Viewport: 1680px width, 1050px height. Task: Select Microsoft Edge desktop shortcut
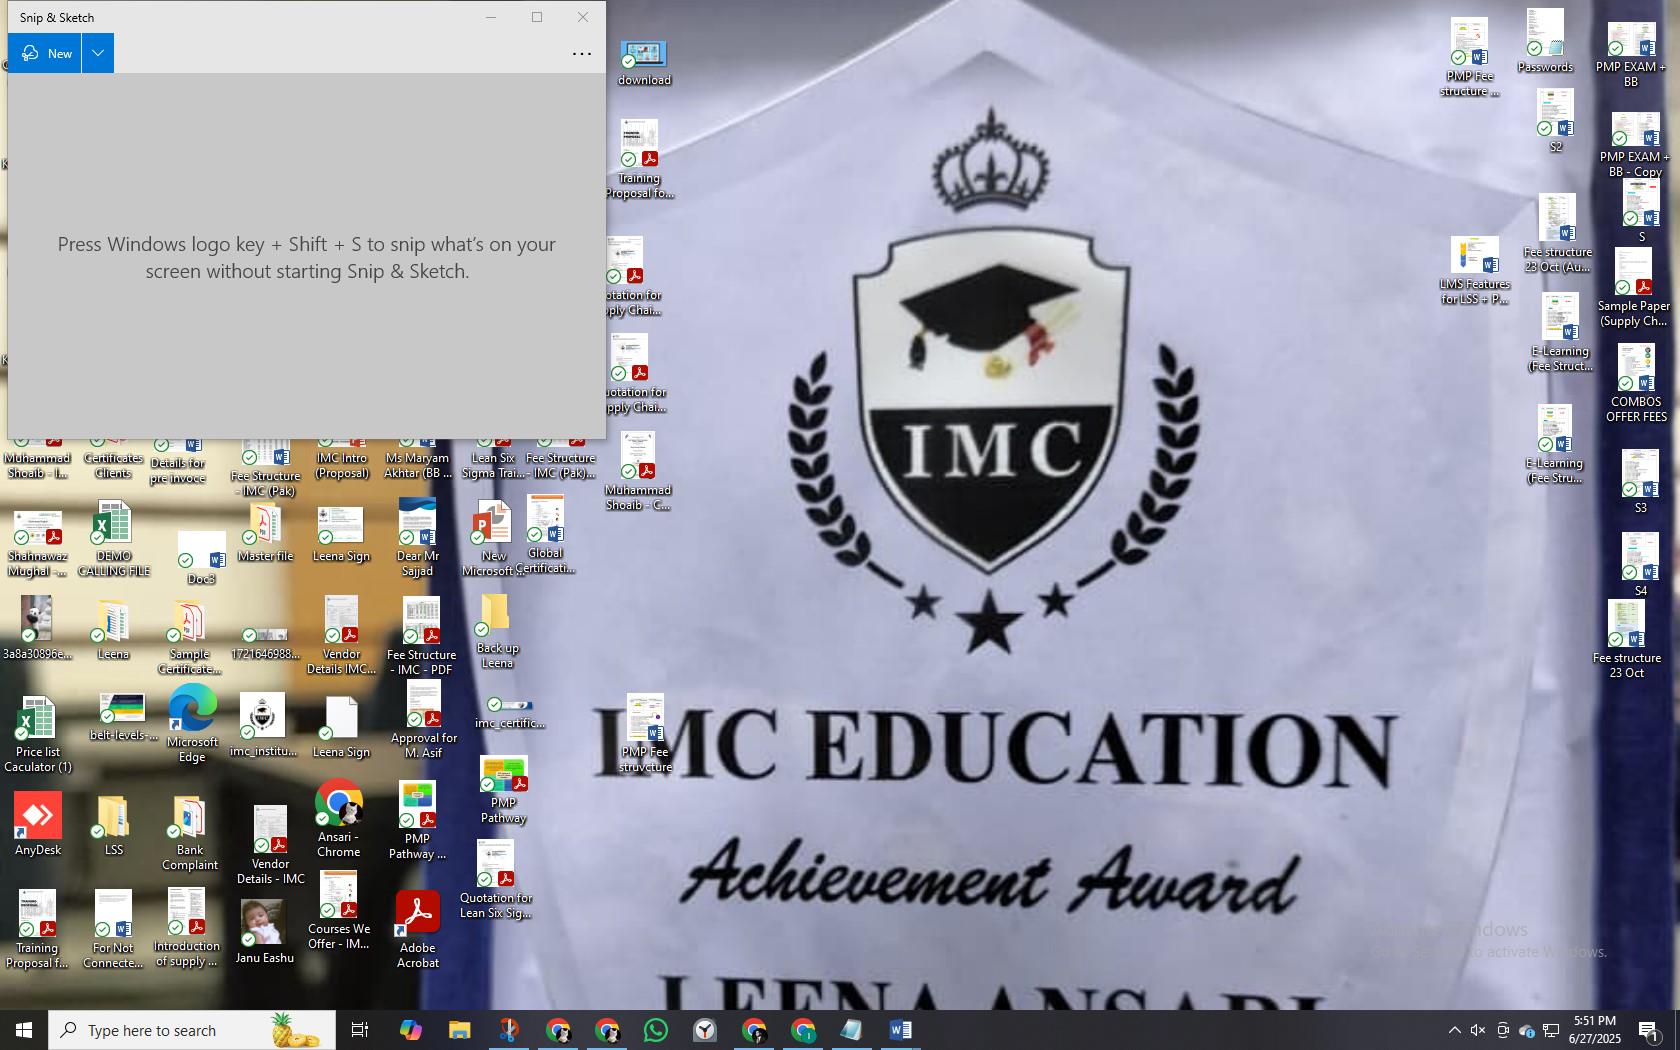point(192,724)
